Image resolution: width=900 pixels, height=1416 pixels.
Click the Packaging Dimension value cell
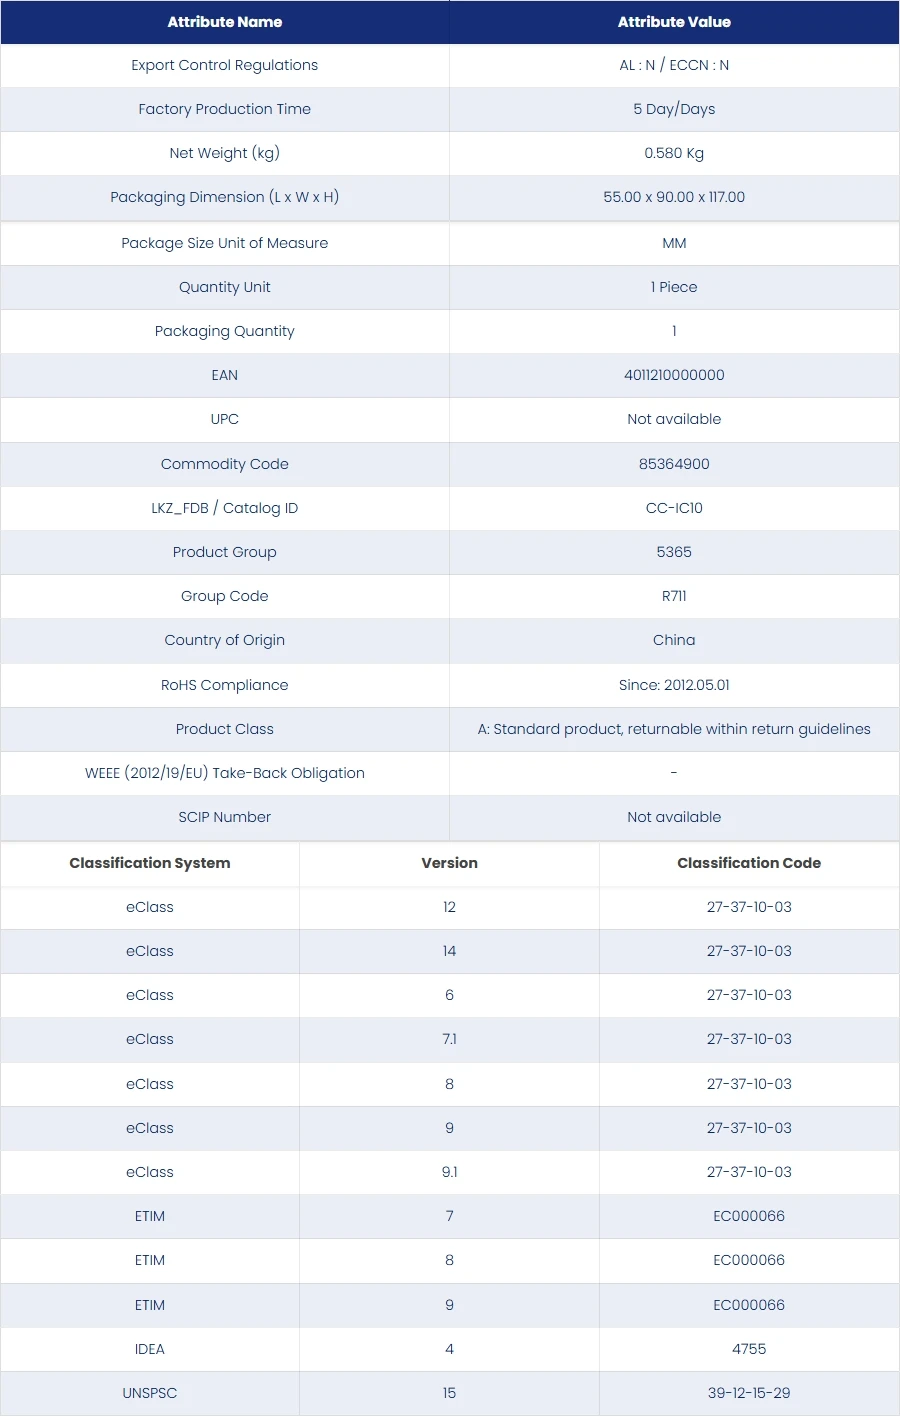click(674, 197)
